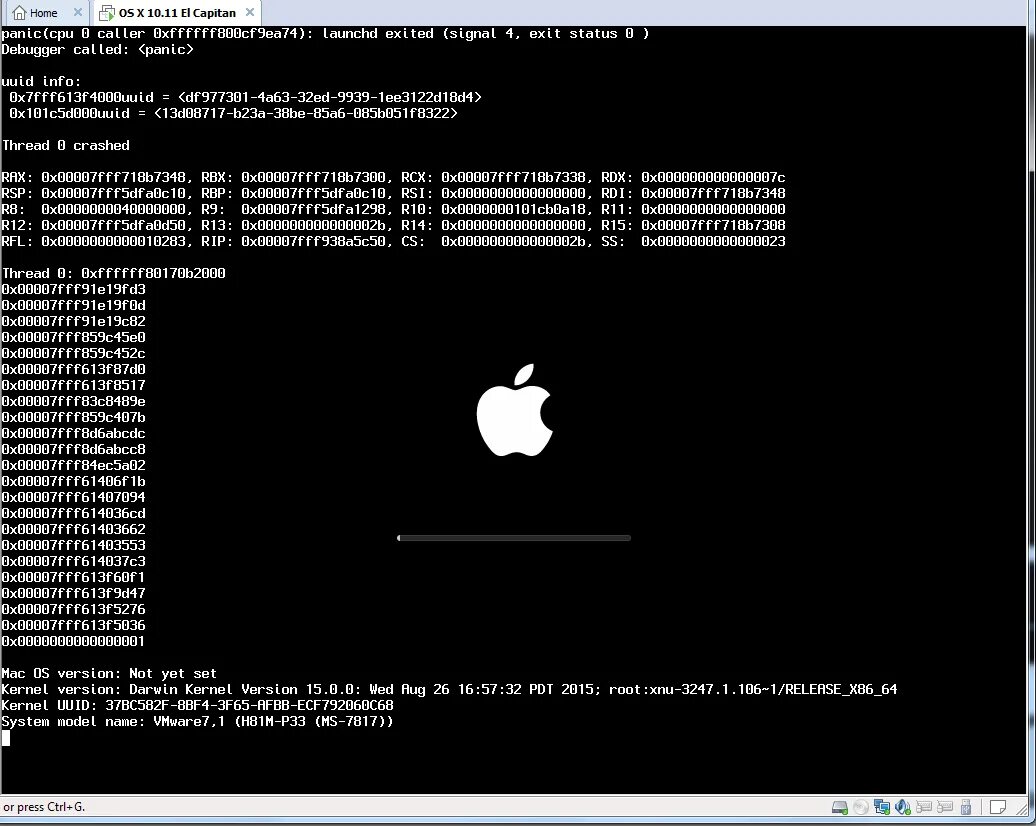The image size is (1036, 826).
Task: Click the '0x101c5d000uuid' line
Action: coord(233,113)
